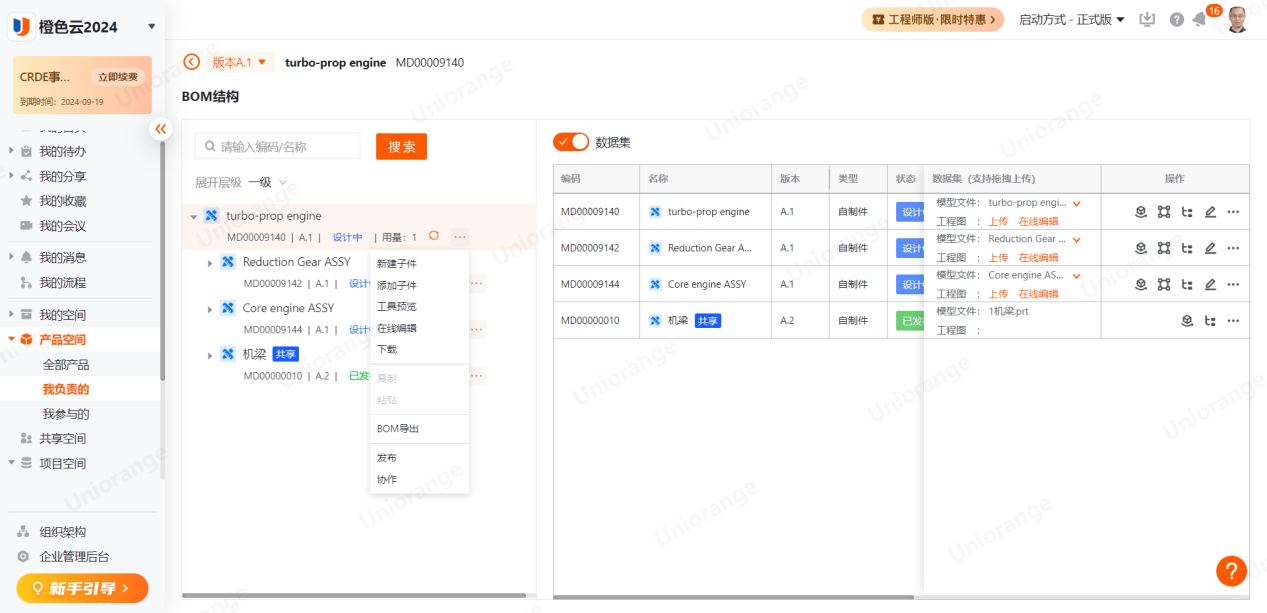
Task: Click edit pencil icon in Reduction Gear row
Action: (x=1210, y=248)
